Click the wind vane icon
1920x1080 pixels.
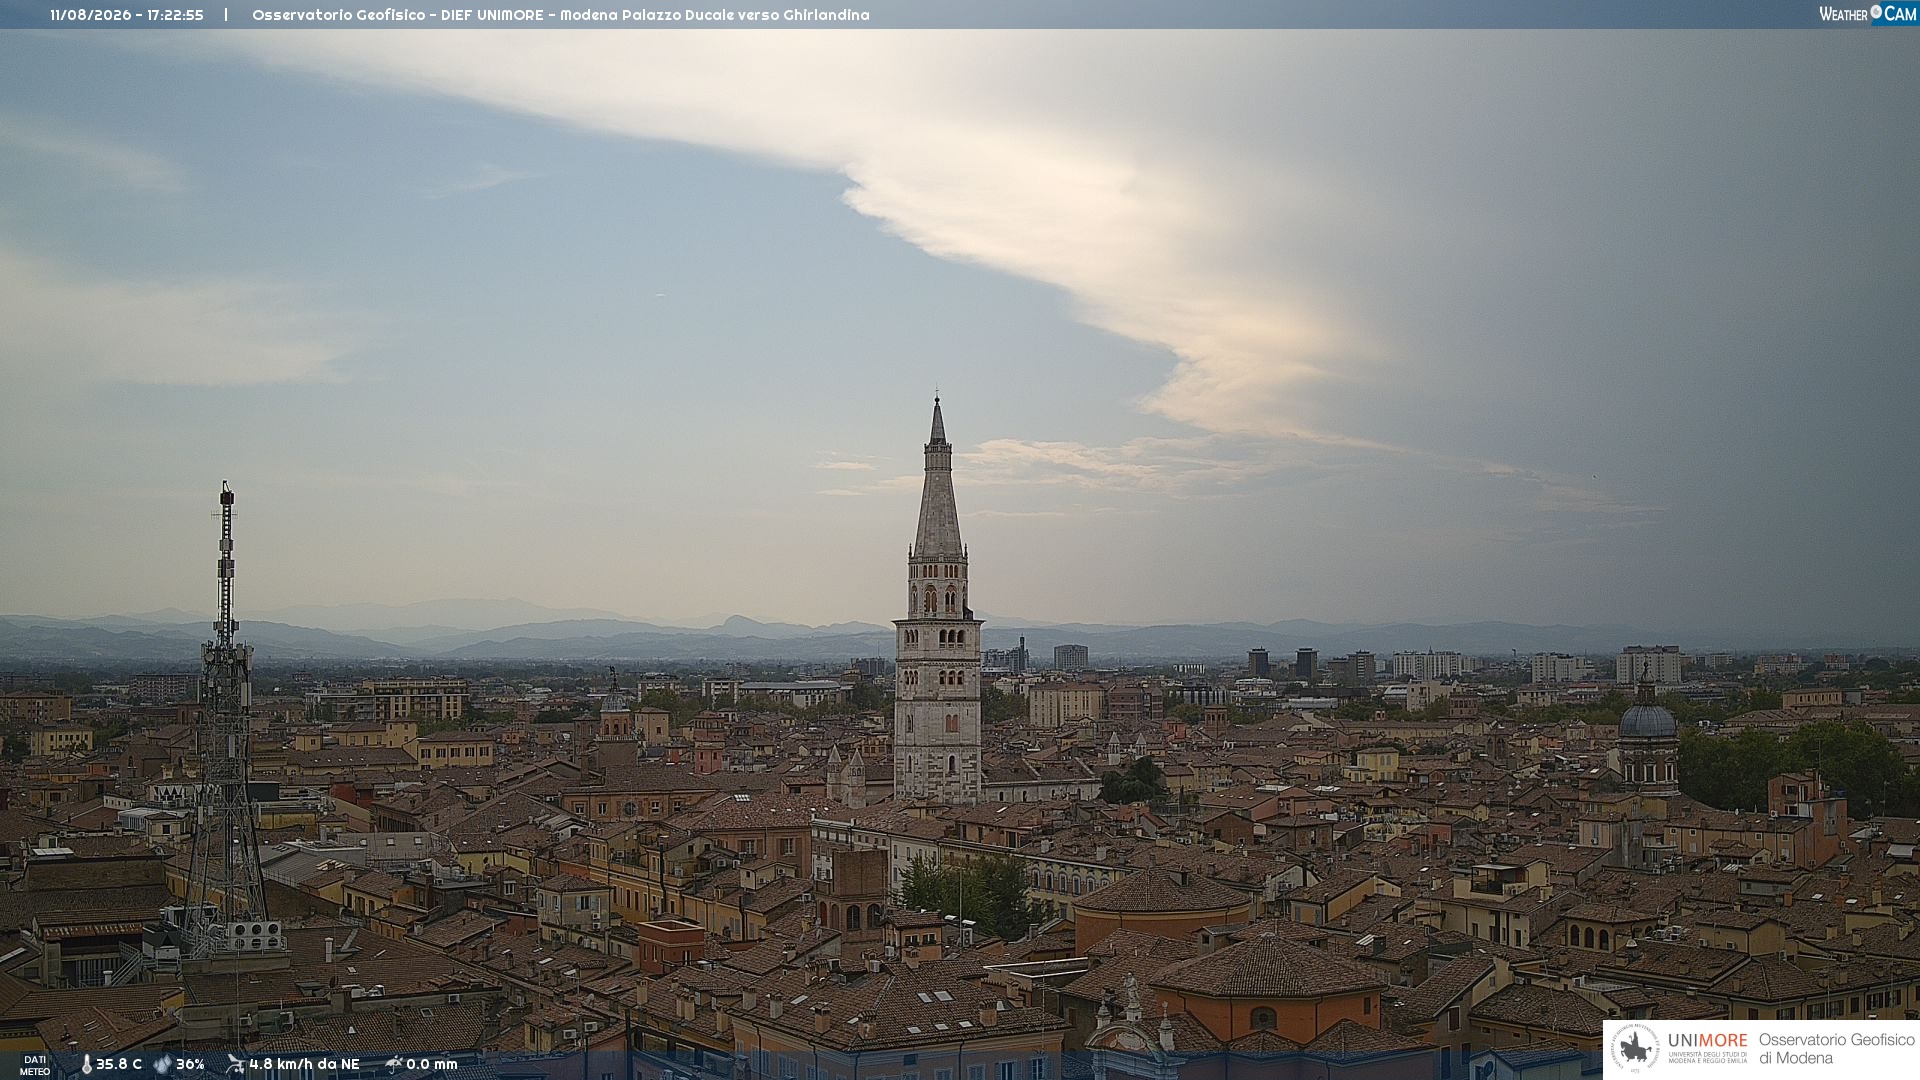click(235, 1064)
